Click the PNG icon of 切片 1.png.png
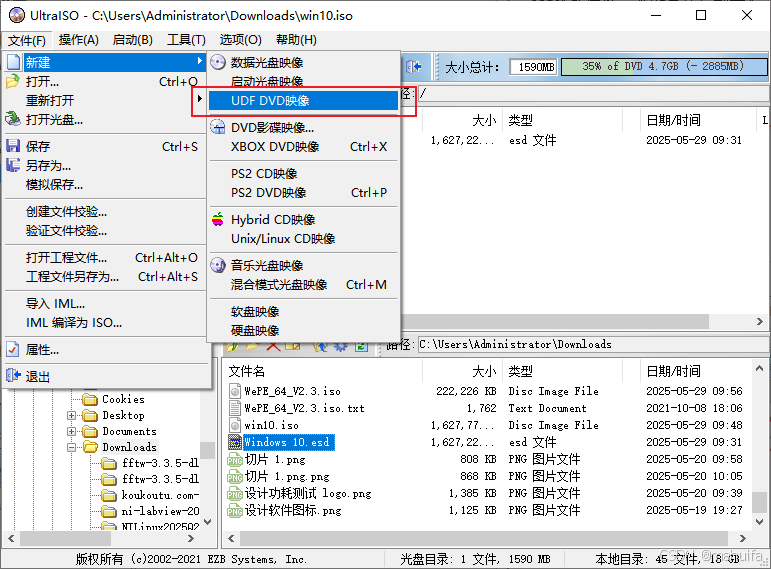 pyautogui.click(x=235, y=476)
